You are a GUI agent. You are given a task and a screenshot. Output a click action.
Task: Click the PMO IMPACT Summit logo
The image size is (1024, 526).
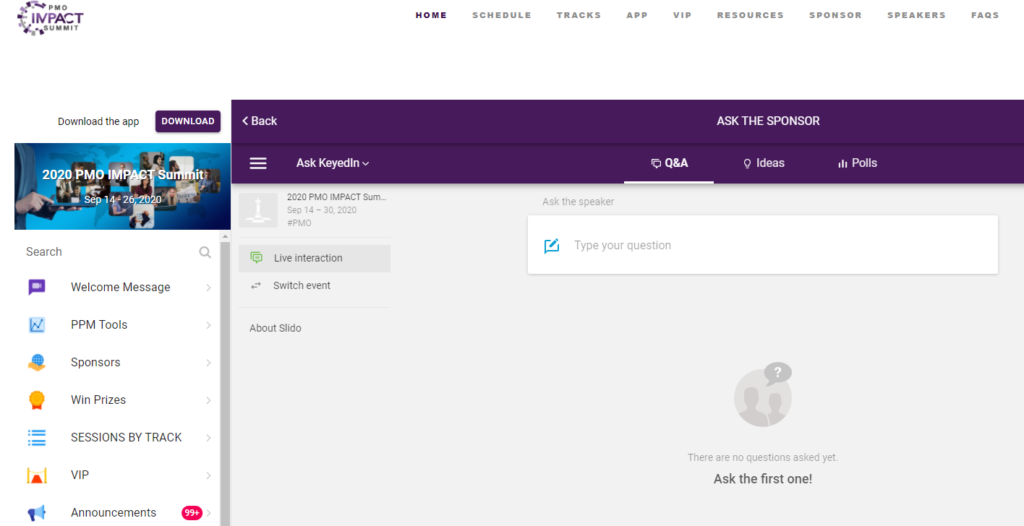click(50, 18)
